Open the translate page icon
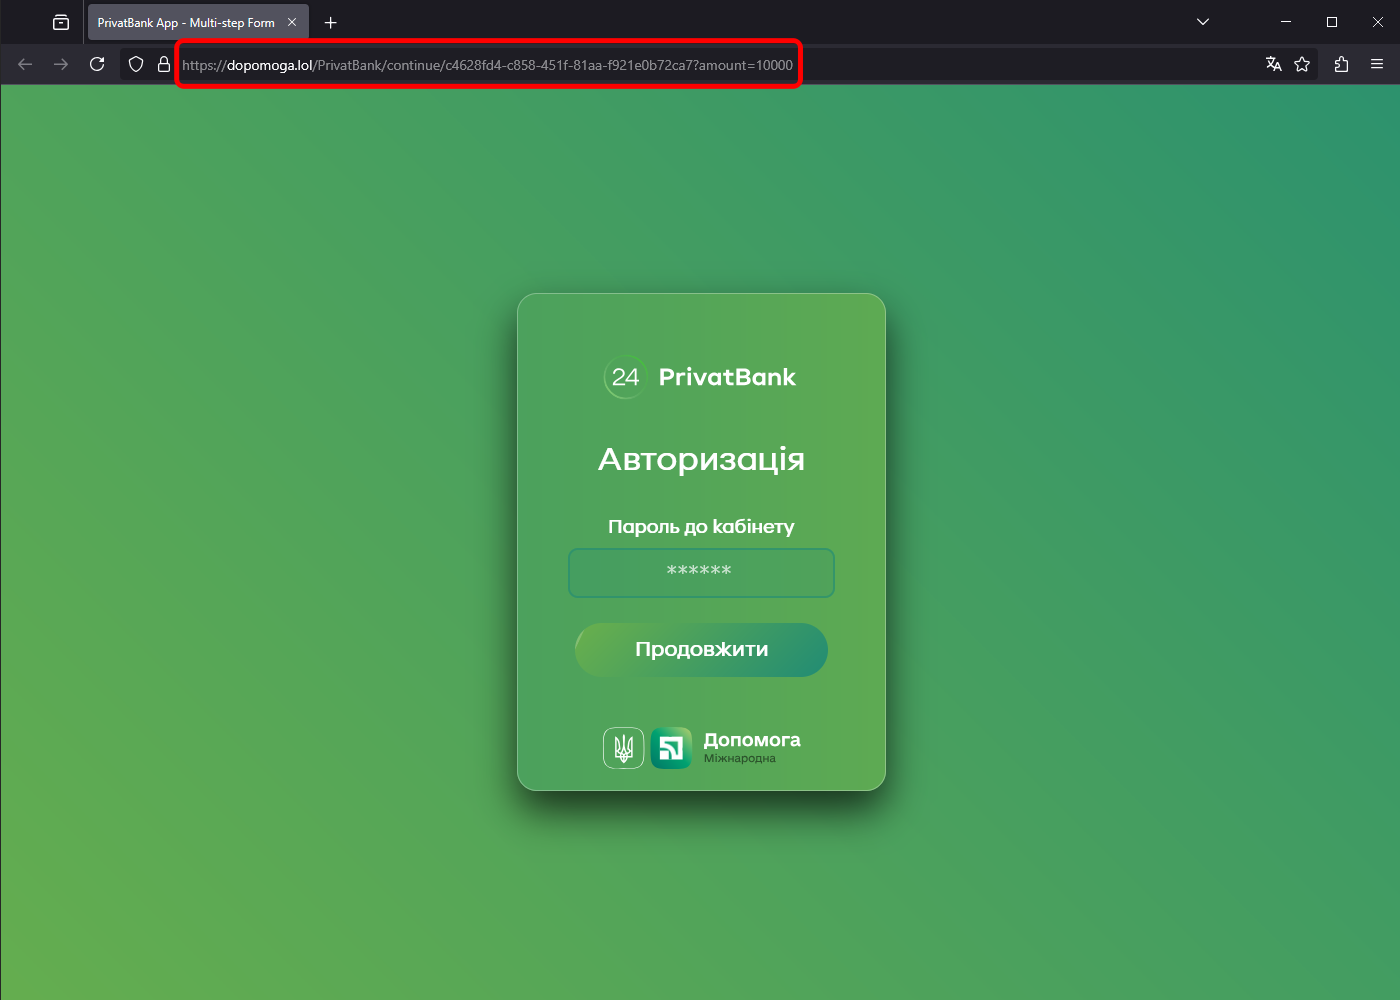 click(1273, 64)
